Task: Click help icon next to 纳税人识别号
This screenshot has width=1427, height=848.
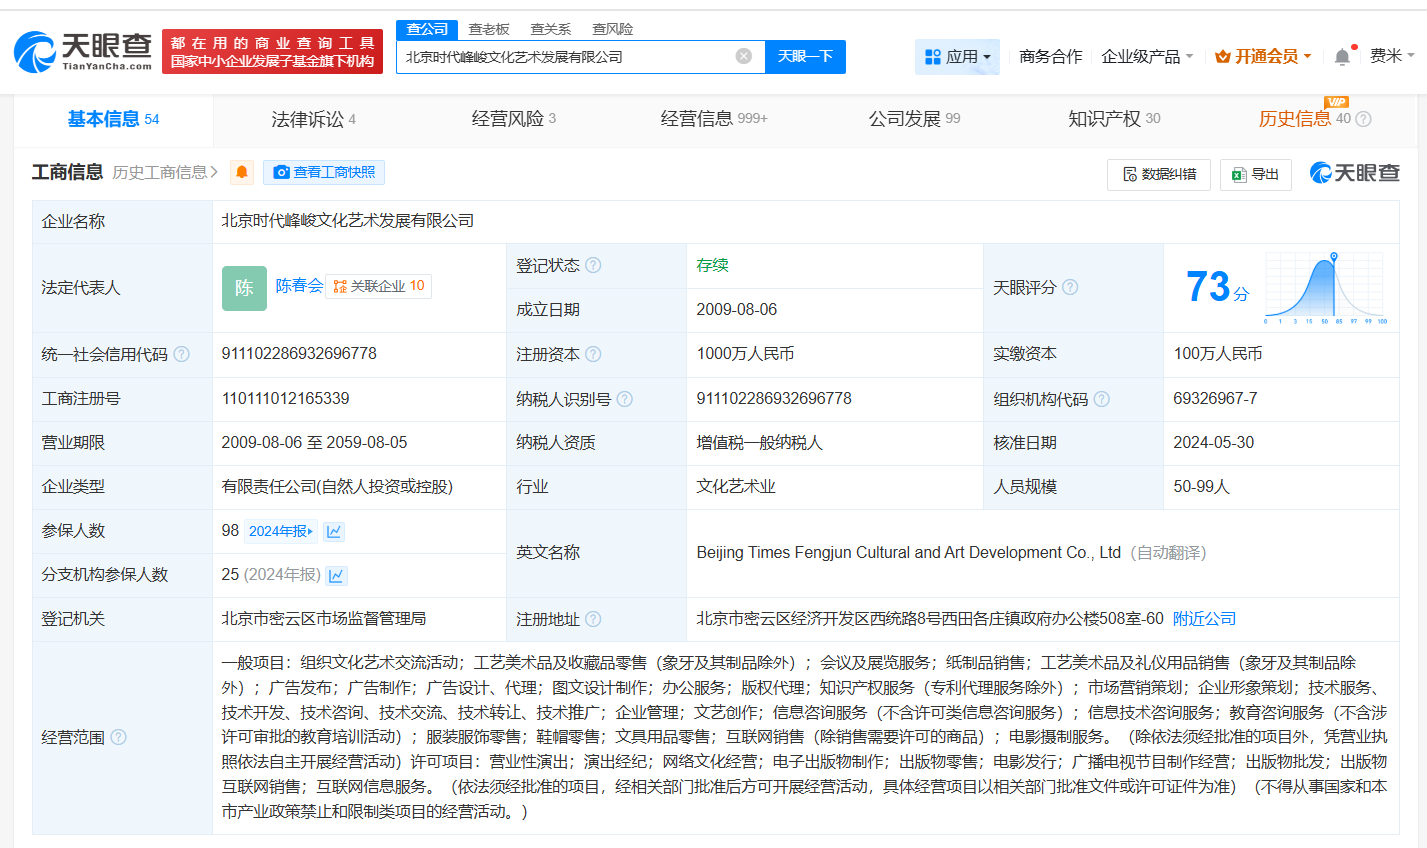Action: point(625,399)
